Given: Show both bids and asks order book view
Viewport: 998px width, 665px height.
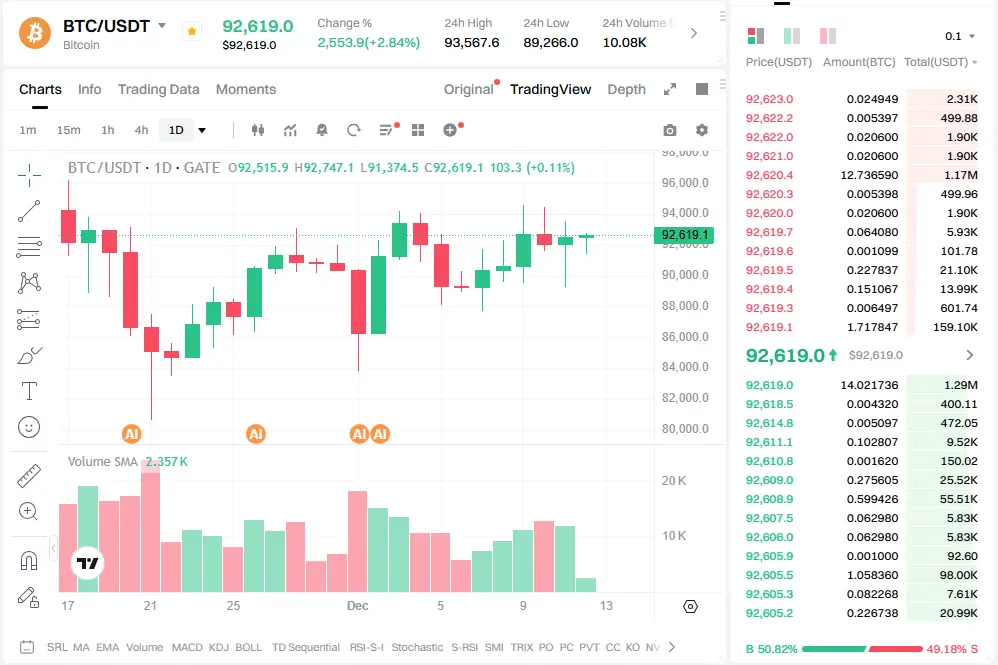Looking at the screenshot, I should [756, 36].
